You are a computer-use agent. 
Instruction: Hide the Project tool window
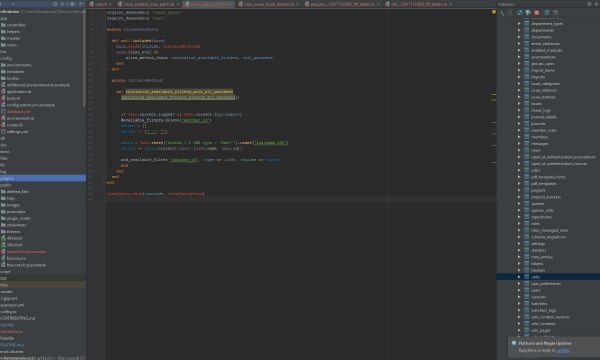click(x=80, y=4)
